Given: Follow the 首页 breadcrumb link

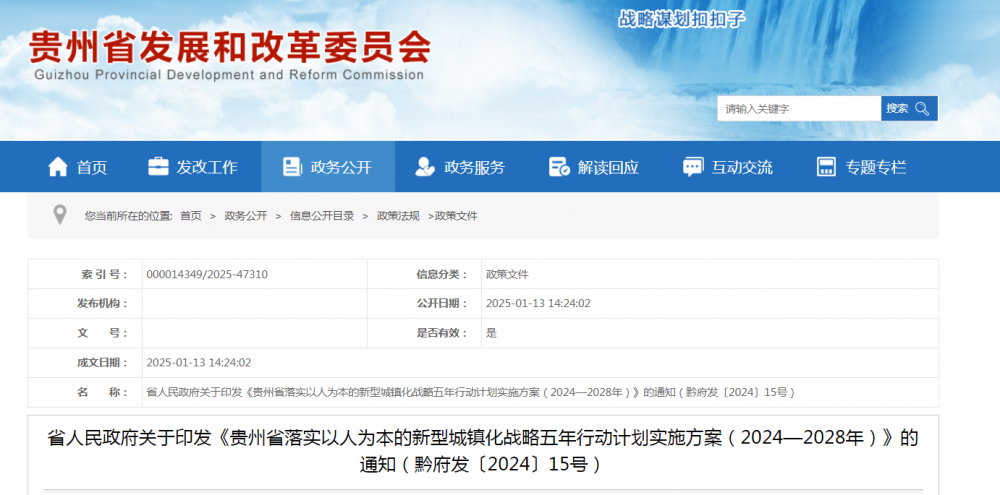Looking at the screenshot, I should tap(190, 216).
